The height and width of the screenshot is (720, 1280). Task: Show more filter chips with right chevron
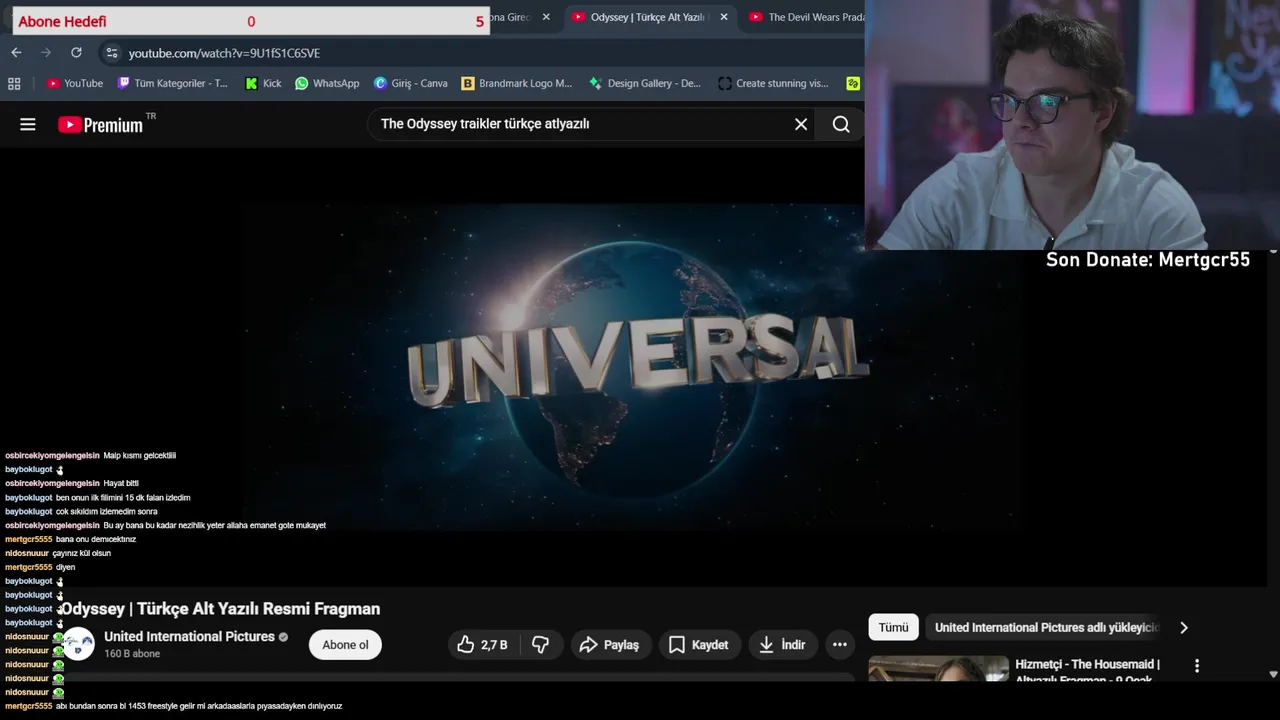(x=1184, y=628)
